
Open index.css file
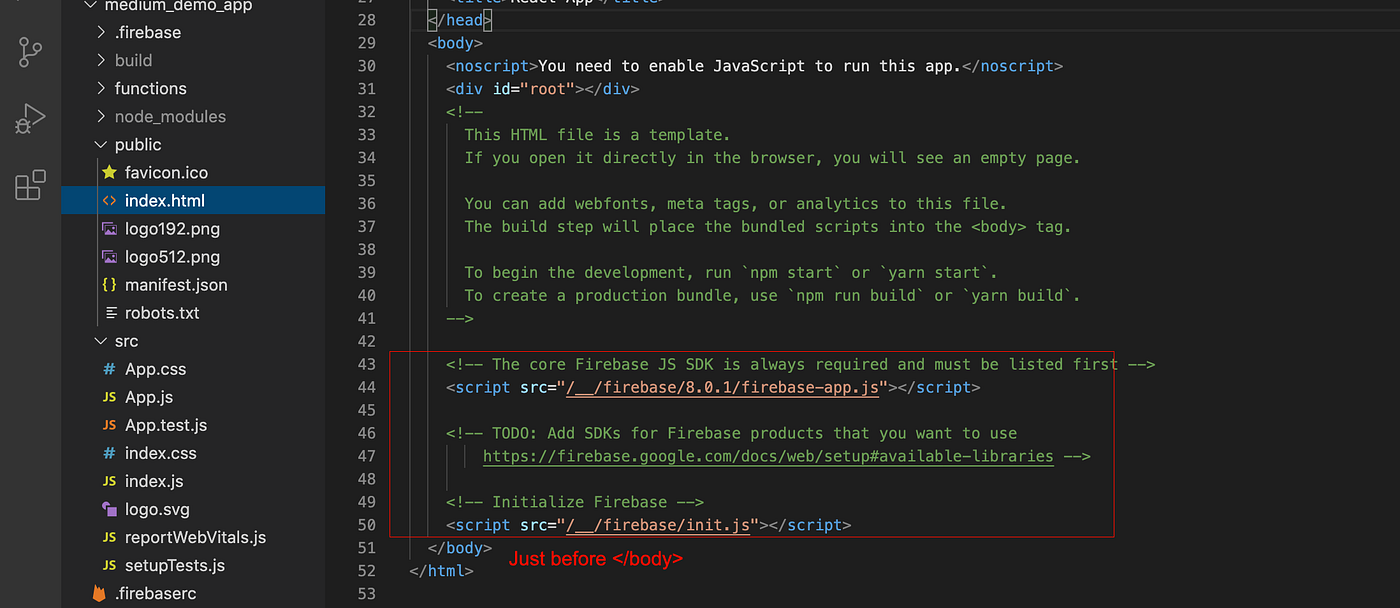tap(161, 453)
